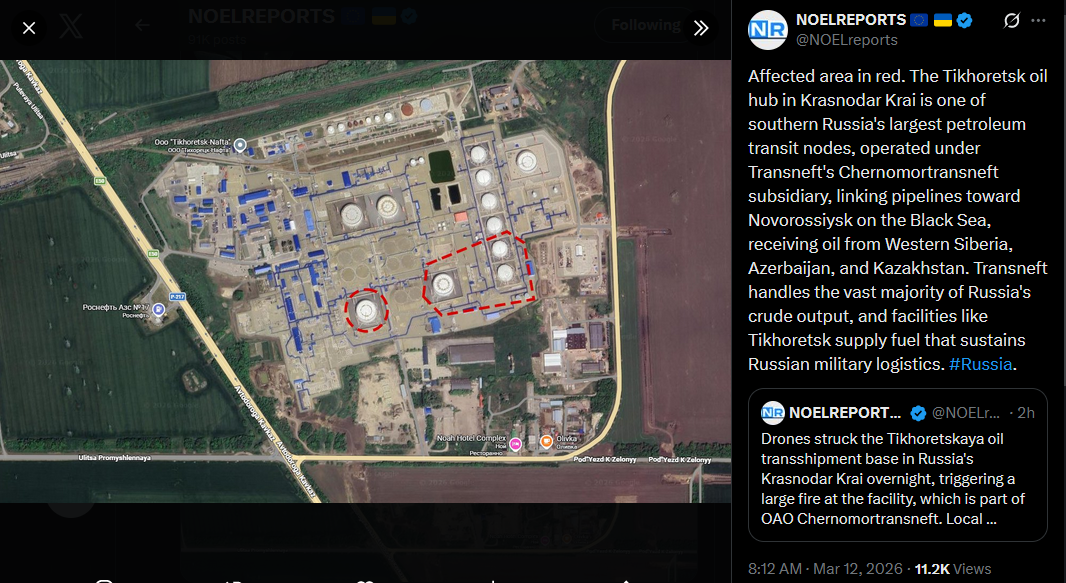Click the satellite image of the oil hub
Screen dimensions: 1066x583
tap(365, 281)
